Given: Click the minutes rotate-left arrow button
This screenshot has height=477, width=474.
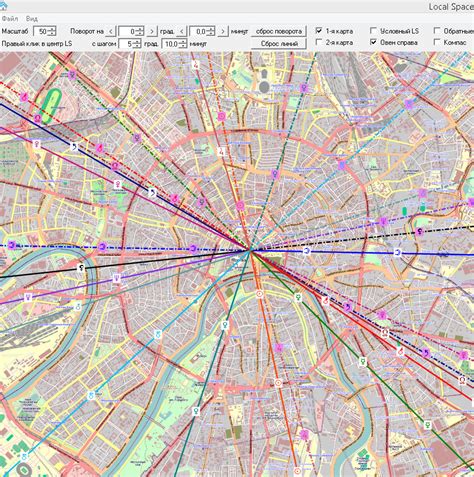Looking at the screenshot, I should tap(181, 31).
